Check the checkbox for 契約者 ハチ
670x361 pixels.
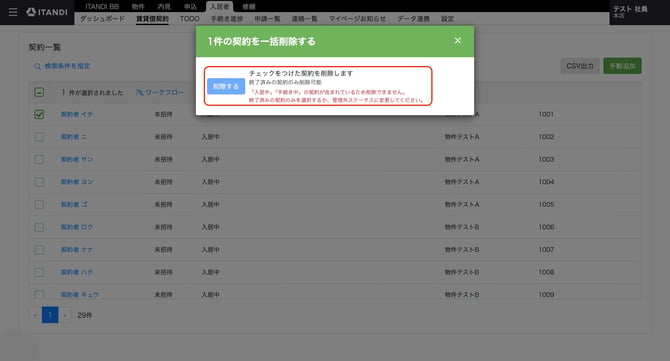tap(39, 272)
